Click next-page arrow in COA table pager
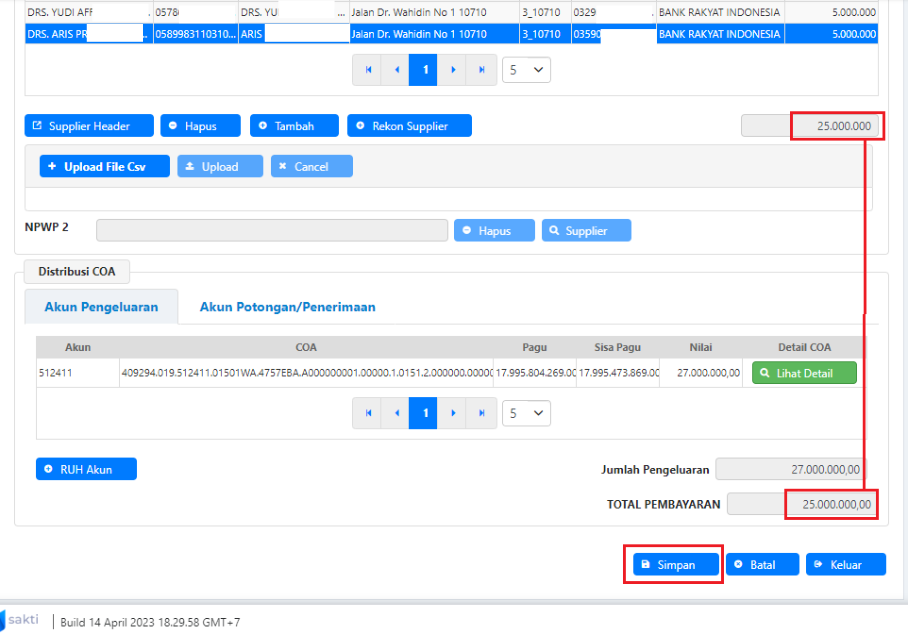 [453, 412]
